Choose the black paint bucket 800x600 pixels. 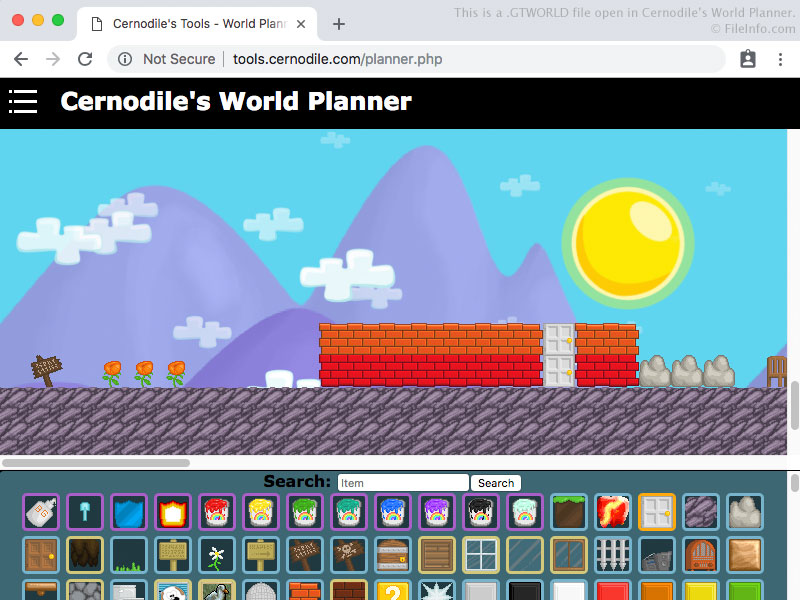[481, 512]
